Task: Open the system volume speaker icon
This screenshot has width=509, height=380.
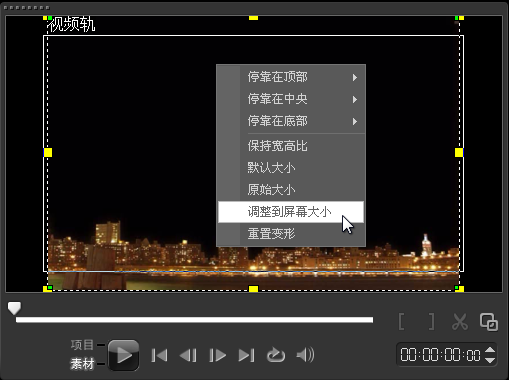Action: (305, 355)
